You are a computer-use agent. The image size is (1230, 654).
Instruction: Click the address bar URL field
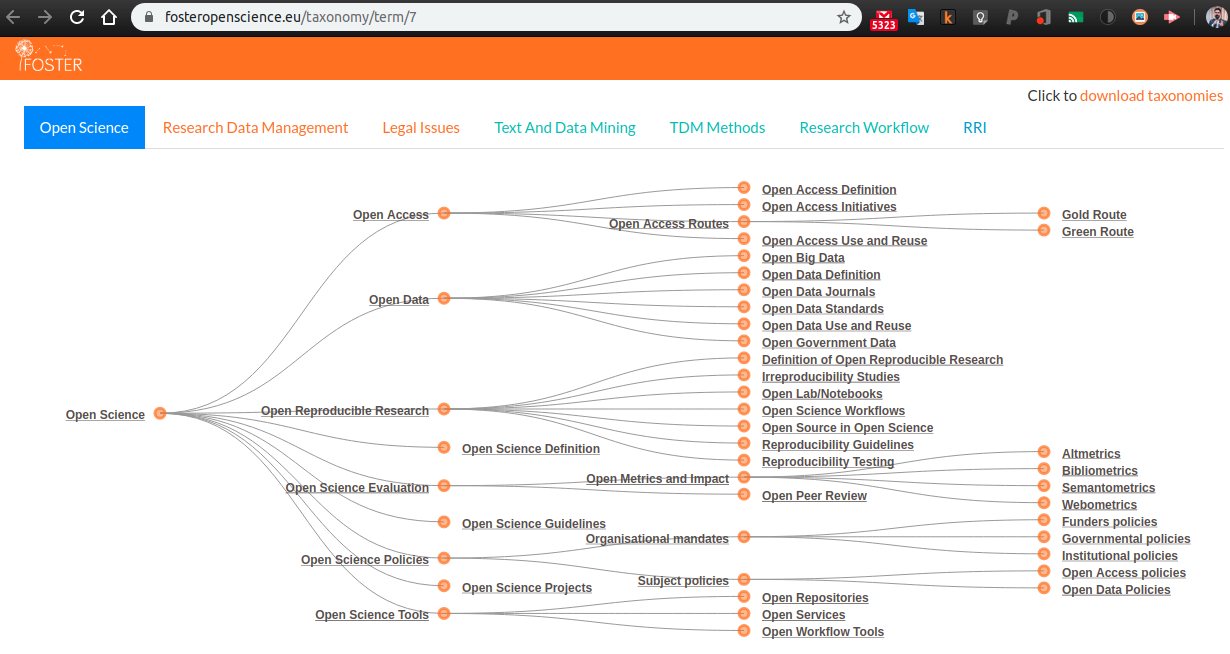point(480,17)
